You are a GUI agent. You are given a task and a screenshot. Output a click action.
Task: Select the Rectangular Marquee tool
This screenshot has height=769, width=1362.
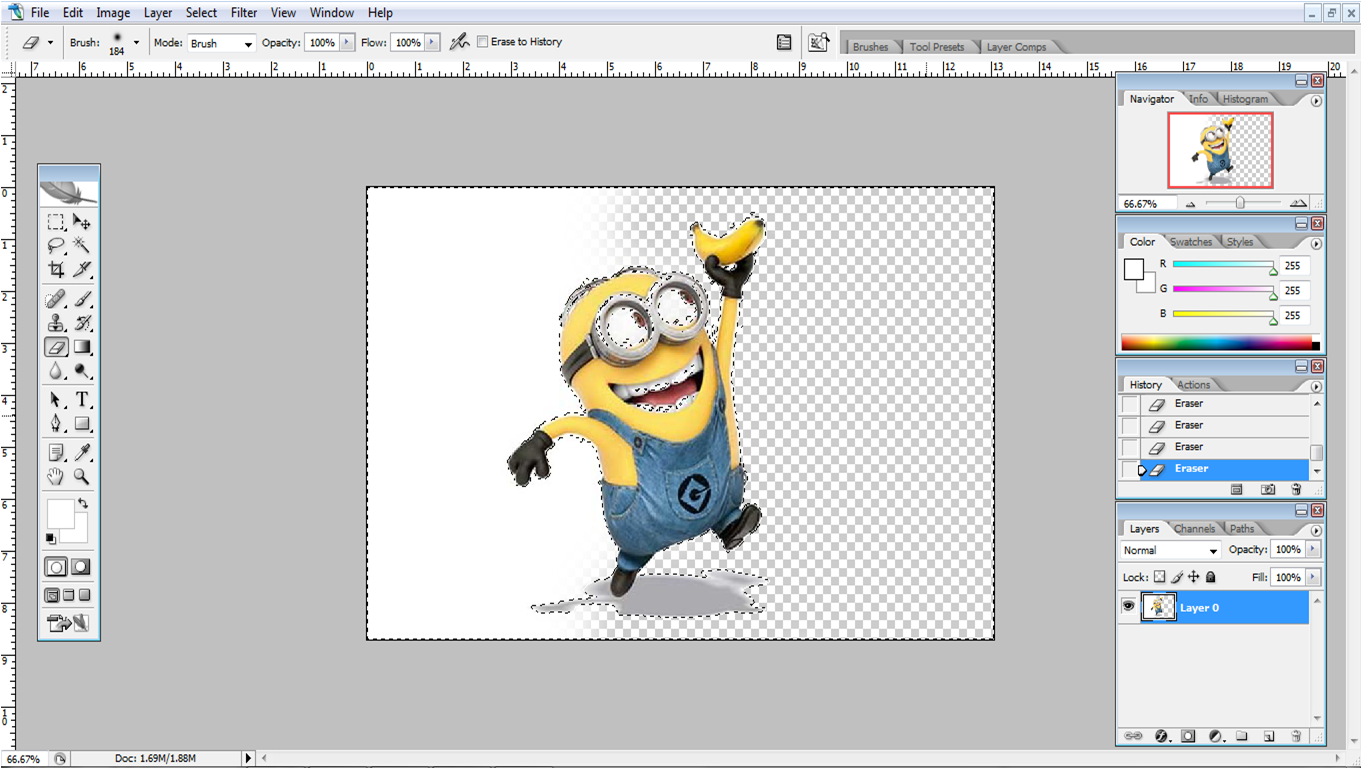coord(56,222)
